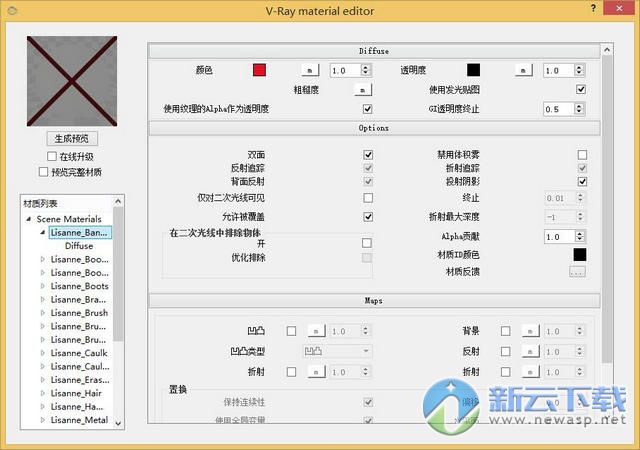Collapse the Maps section header
Viewport: 640px width, 450px height.
pyautogui.click(x=374, y=301)
